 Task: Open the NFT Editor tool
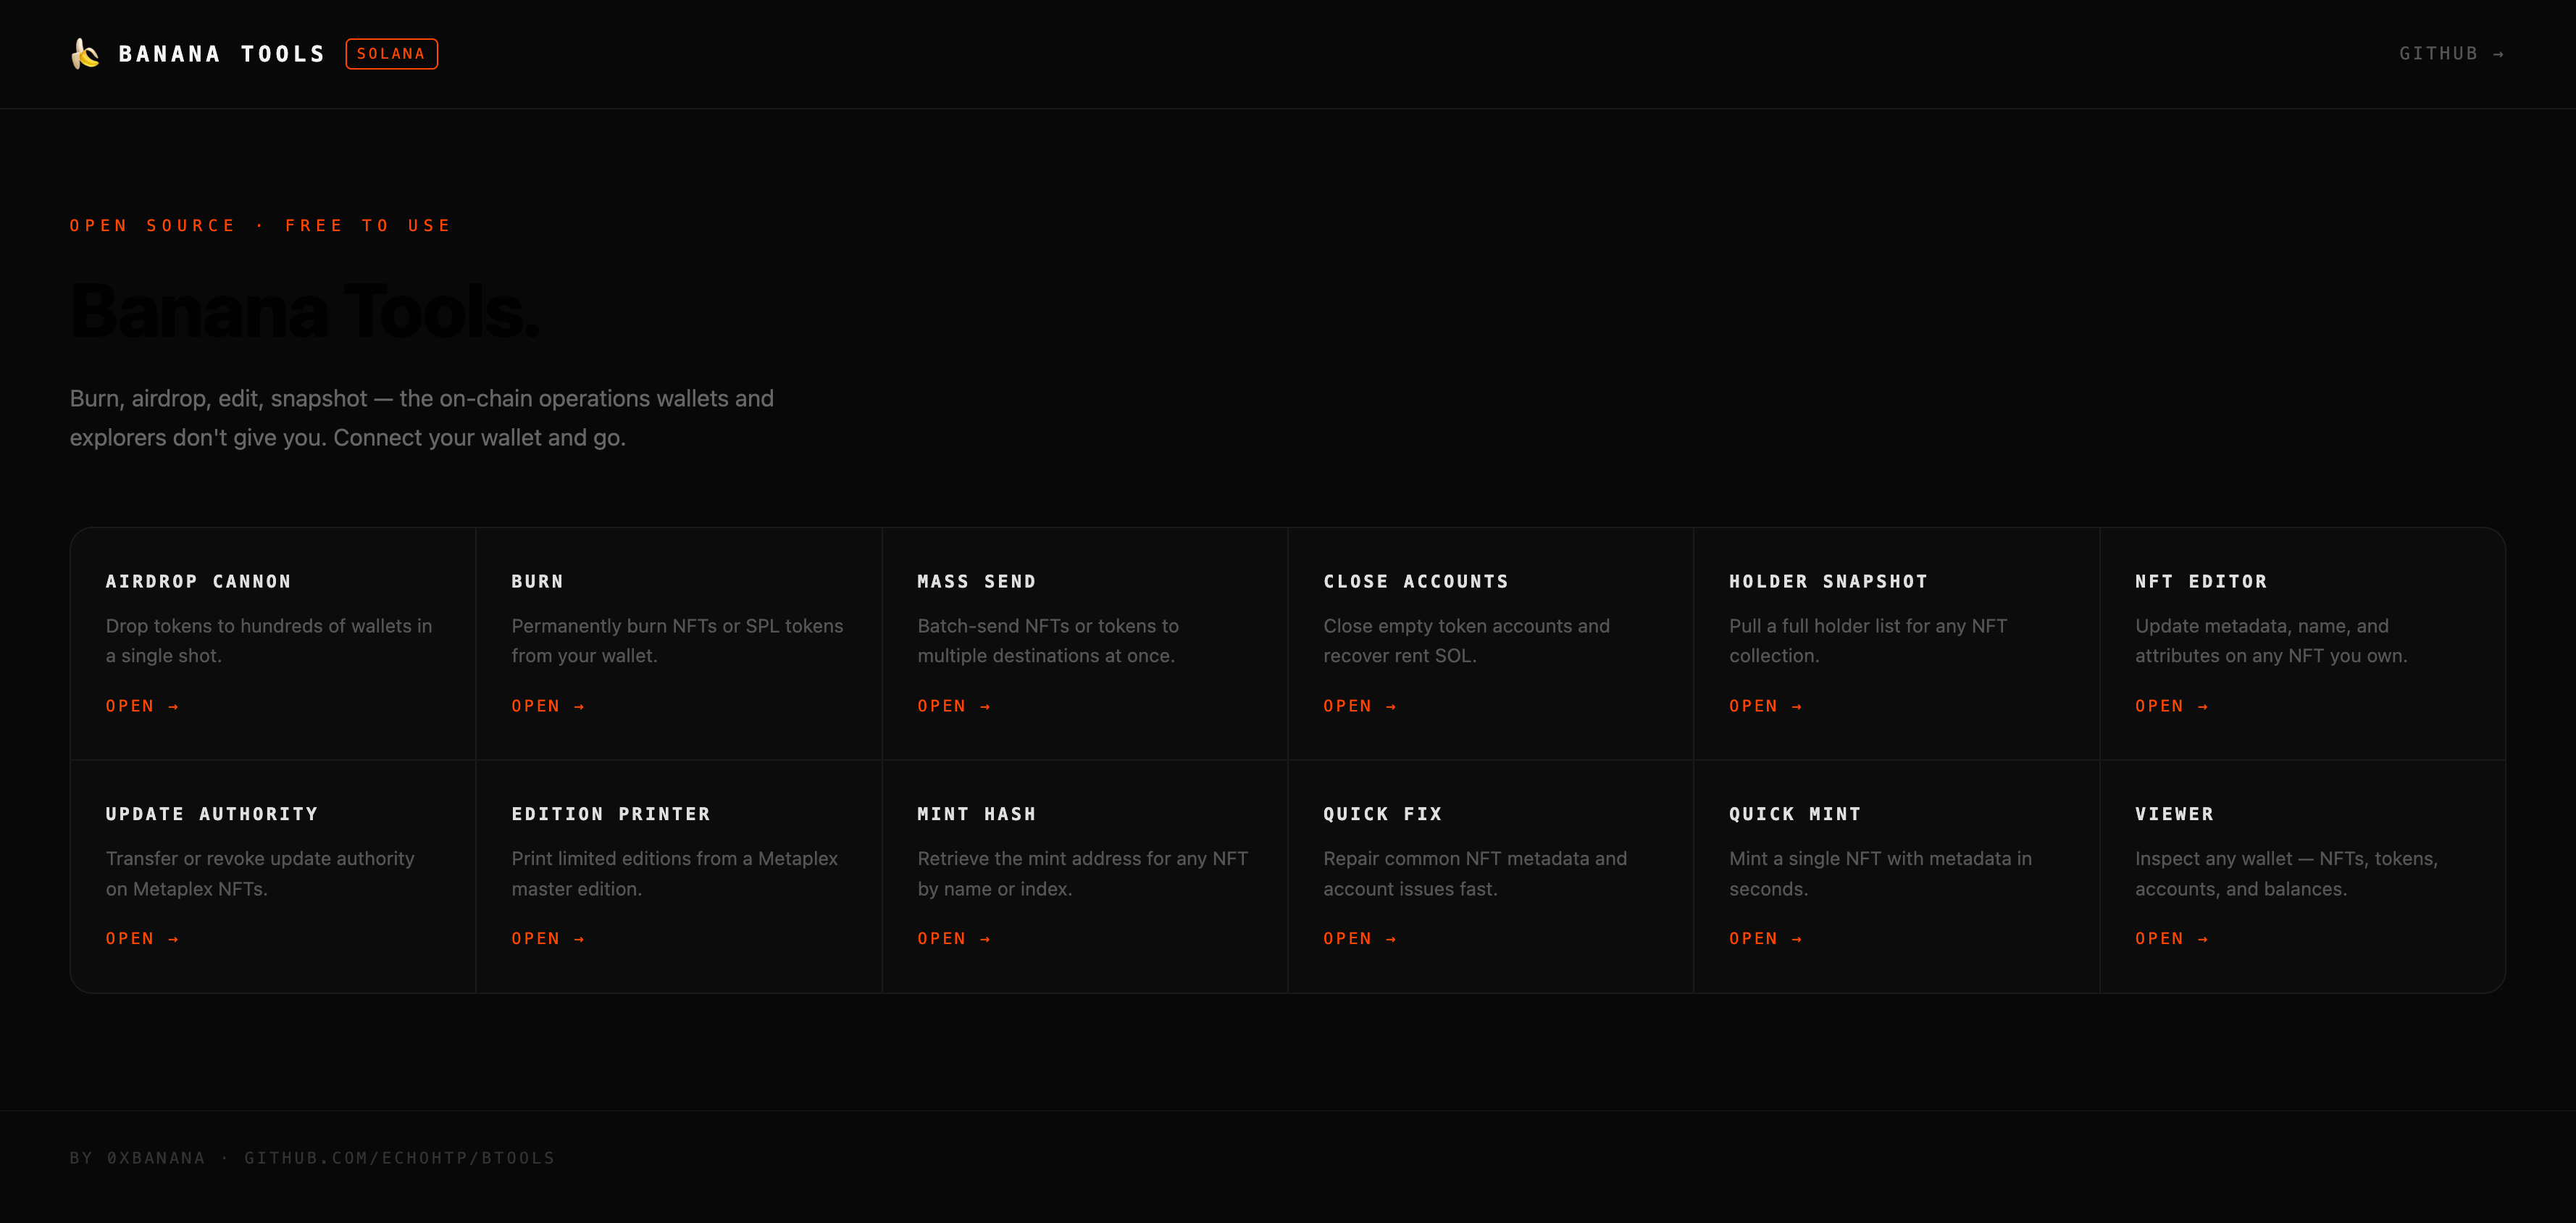[2172, 706]
